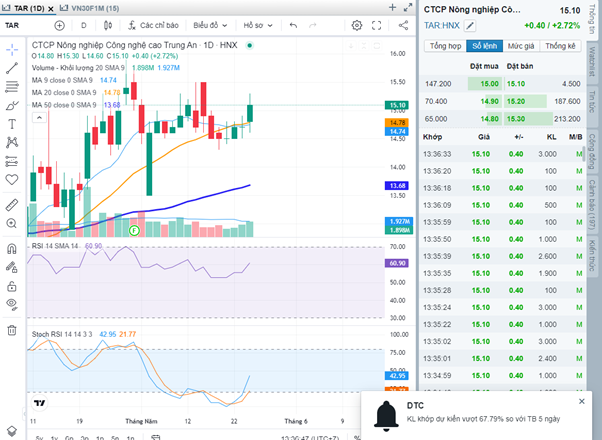
Task: Toggle fullscreen chart mode icon
Action: [377, 25]
